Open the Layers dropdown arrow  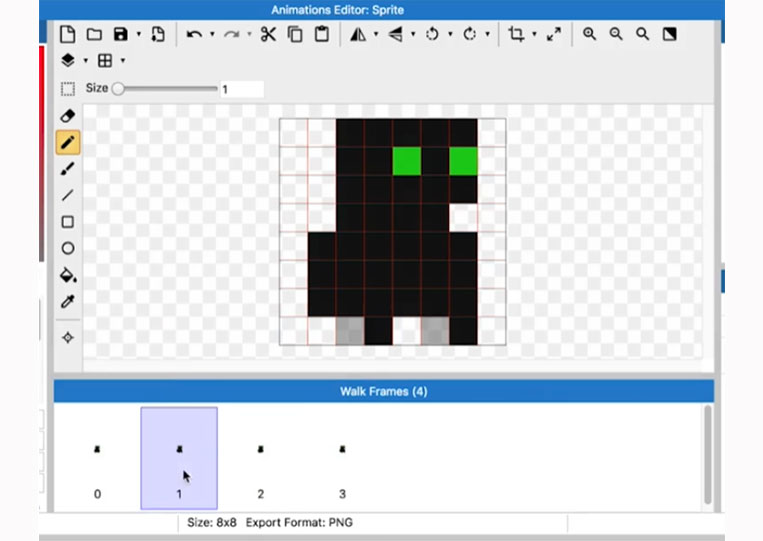click(86, 60)
